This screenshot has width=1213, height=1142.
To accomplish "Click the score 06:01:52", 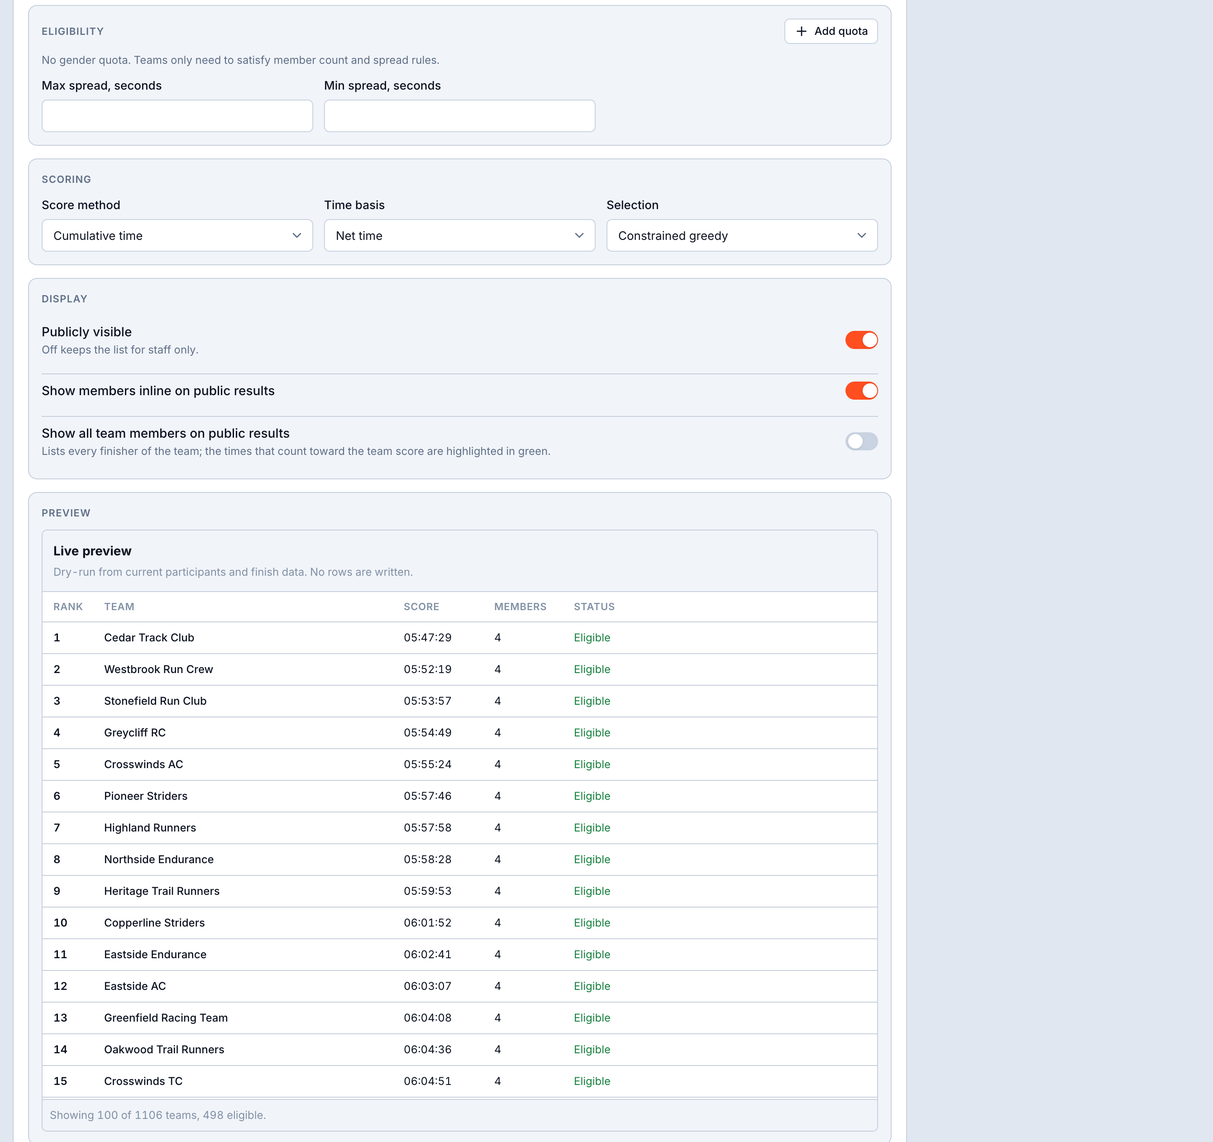I will [428, 923].
